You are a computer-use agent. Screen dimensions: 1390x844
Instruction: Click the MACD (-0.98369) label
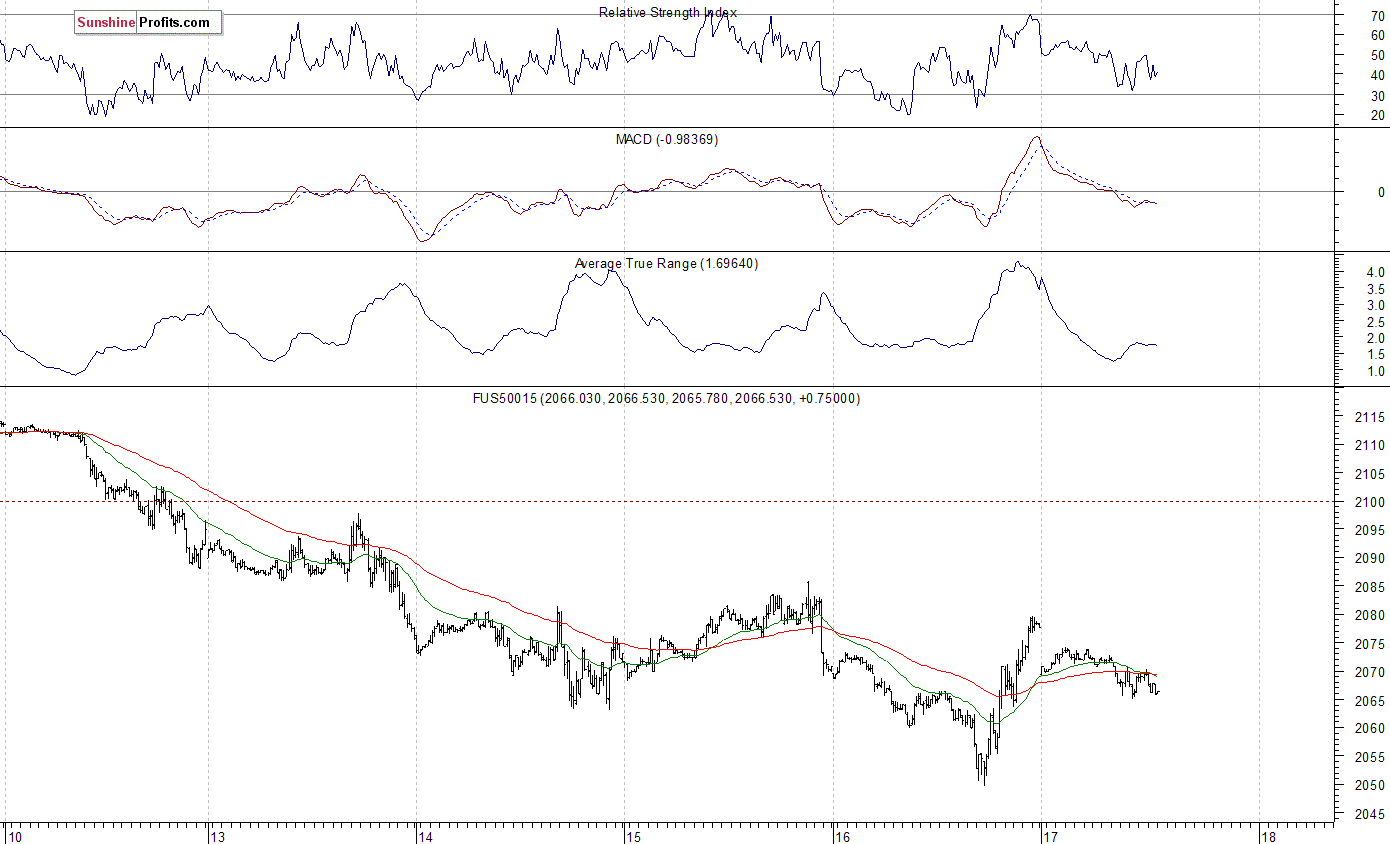[x=666, y=139]
